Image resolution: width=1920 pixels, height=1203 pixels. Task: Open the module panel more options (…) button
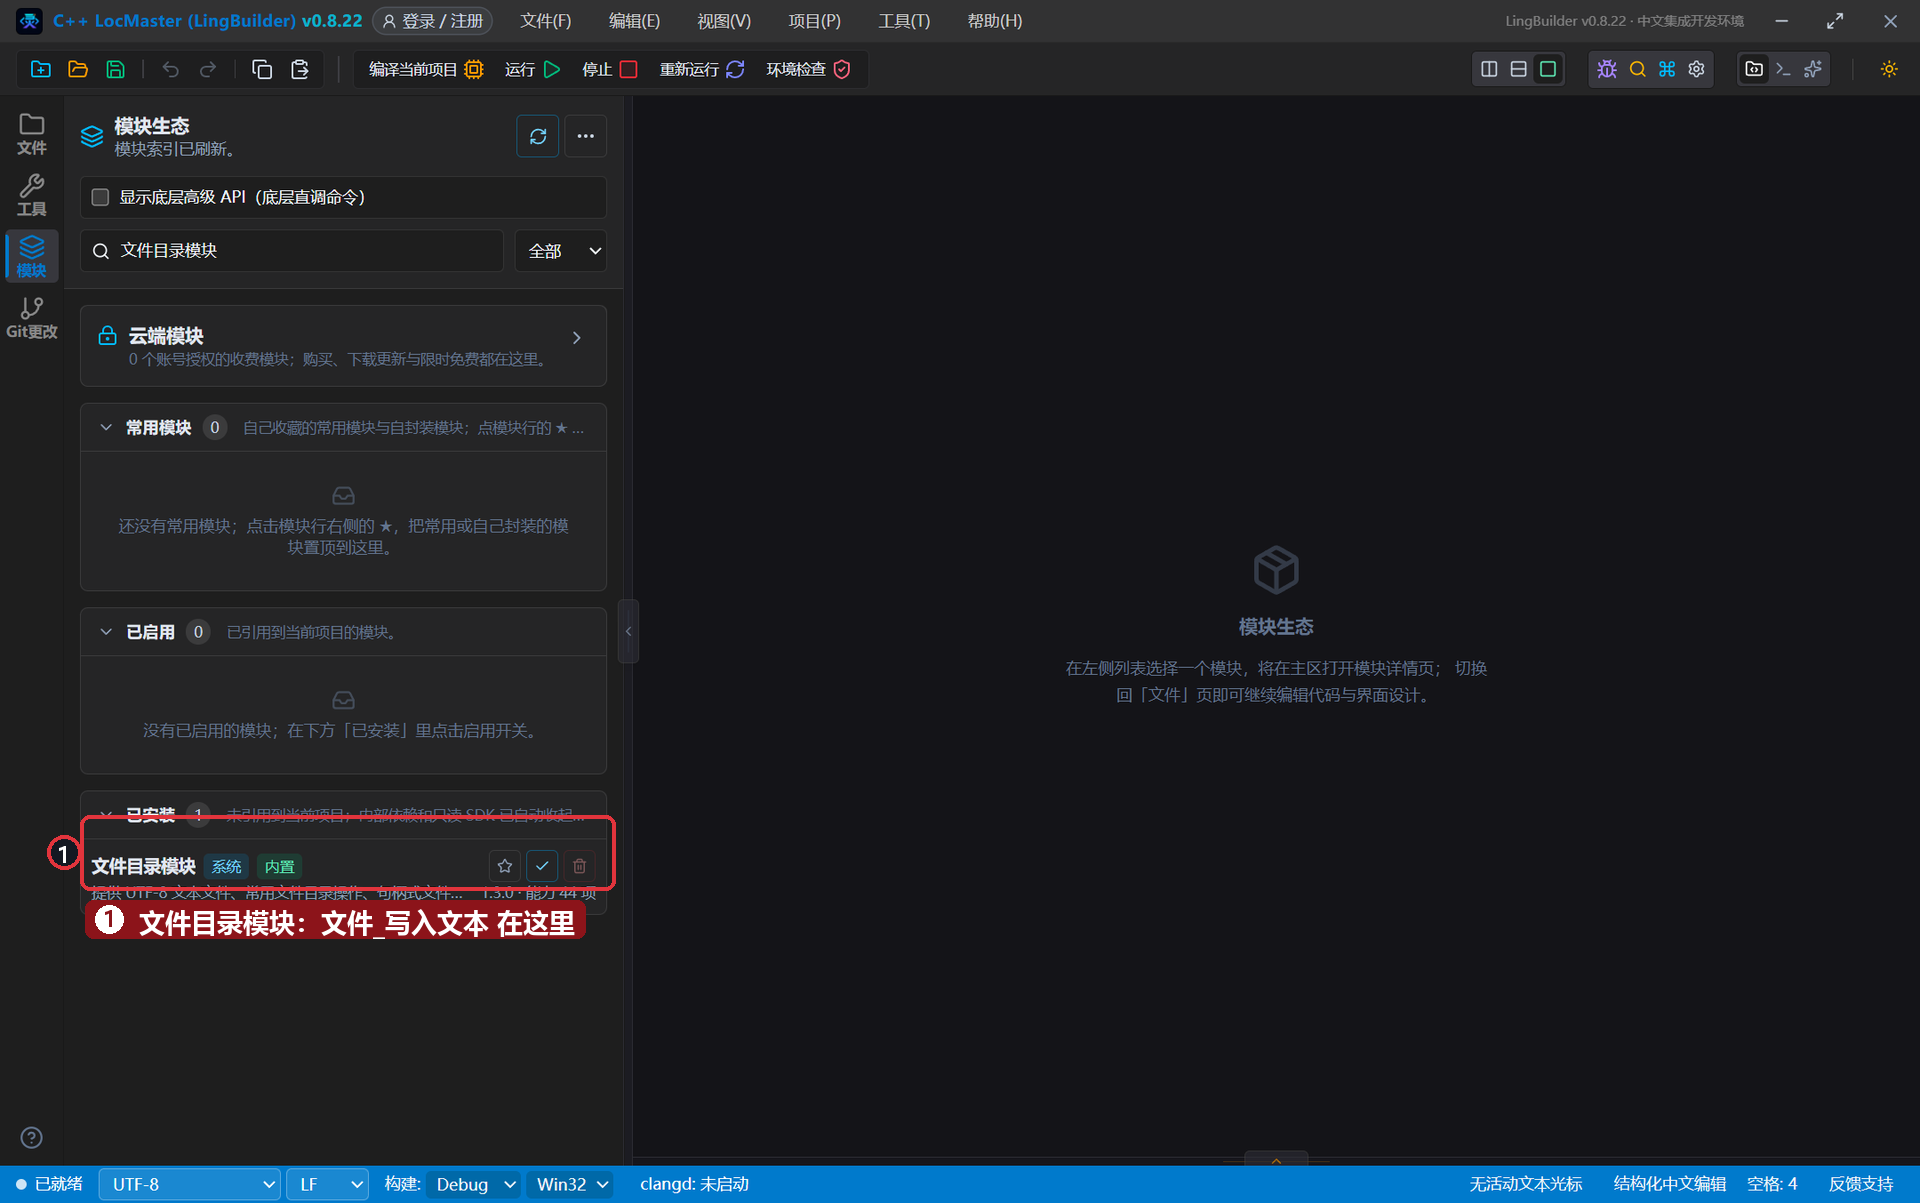(586, 136)
